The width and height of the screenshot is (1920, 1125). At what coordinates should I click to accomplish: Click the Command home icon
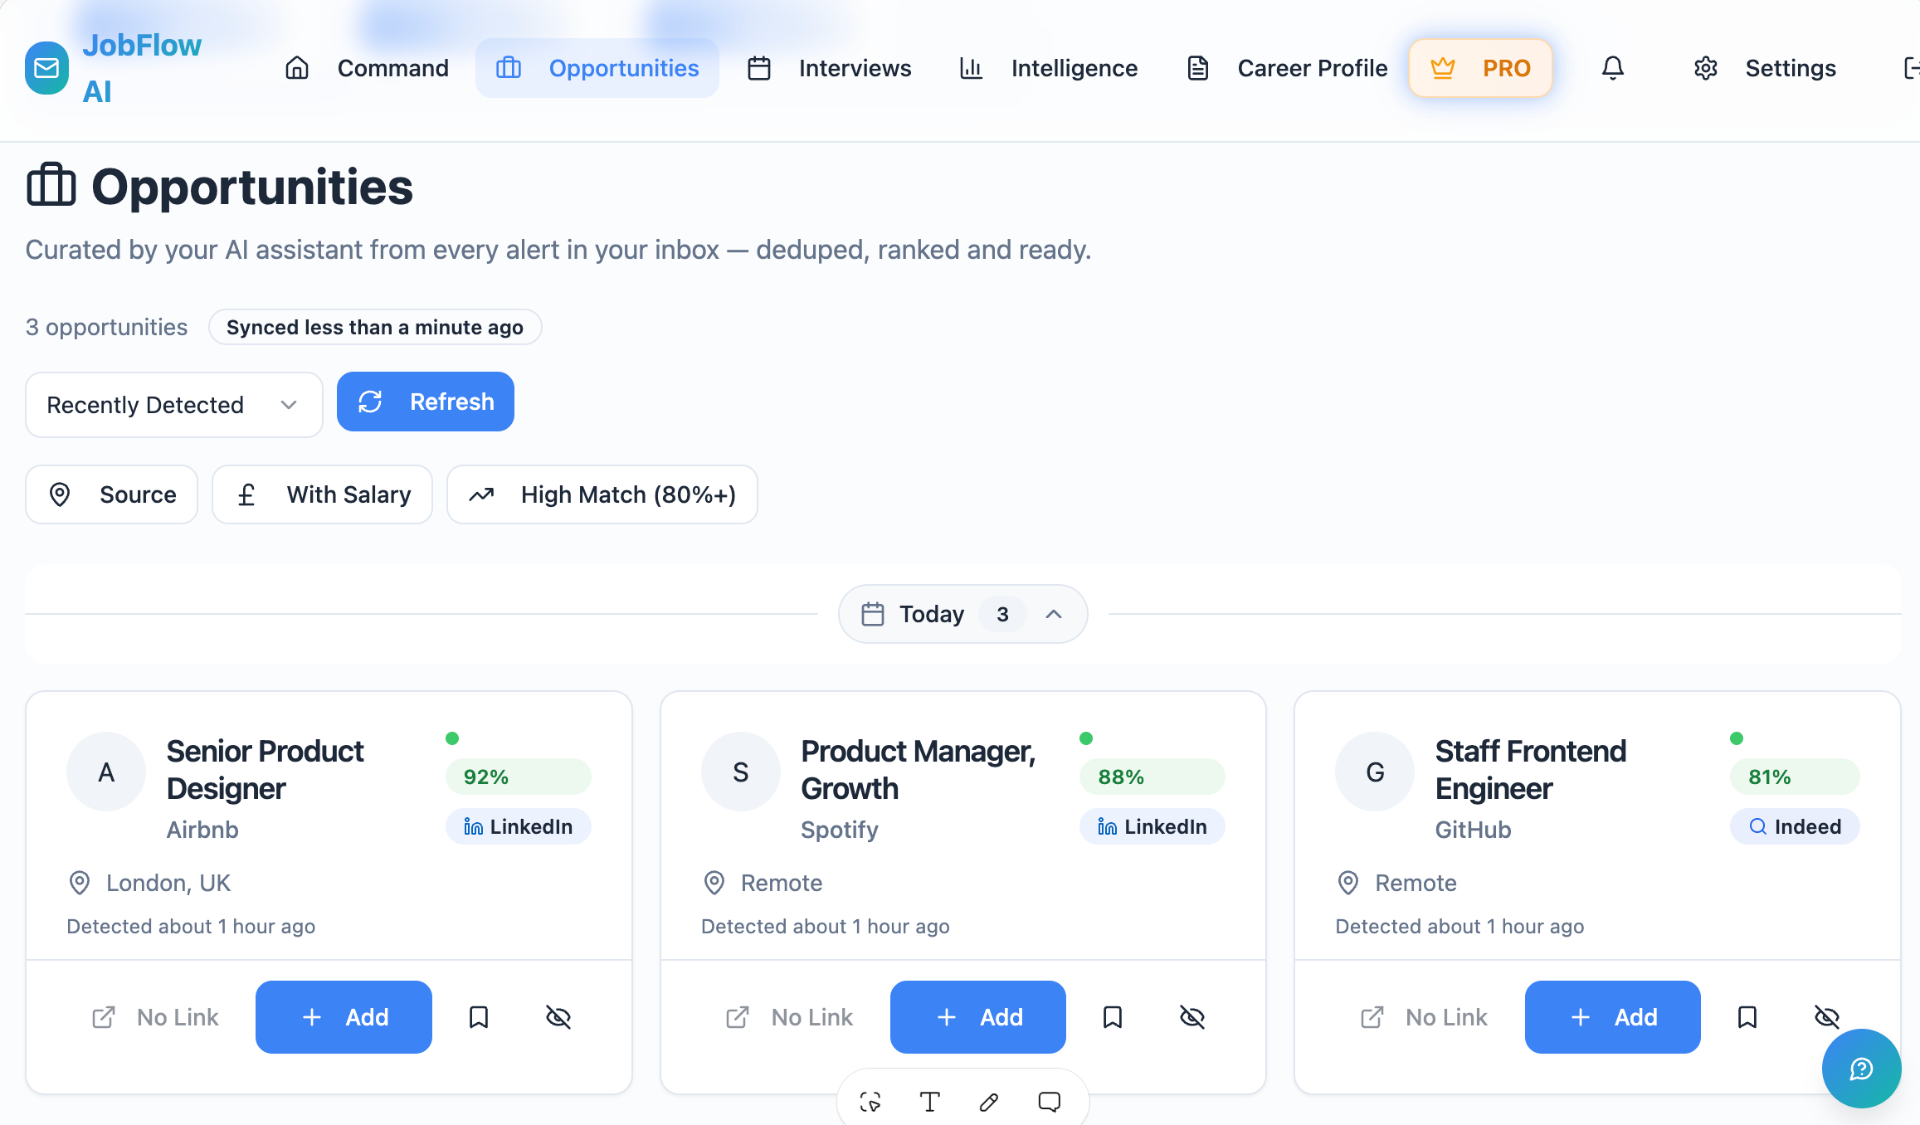(x=297, y=68)
